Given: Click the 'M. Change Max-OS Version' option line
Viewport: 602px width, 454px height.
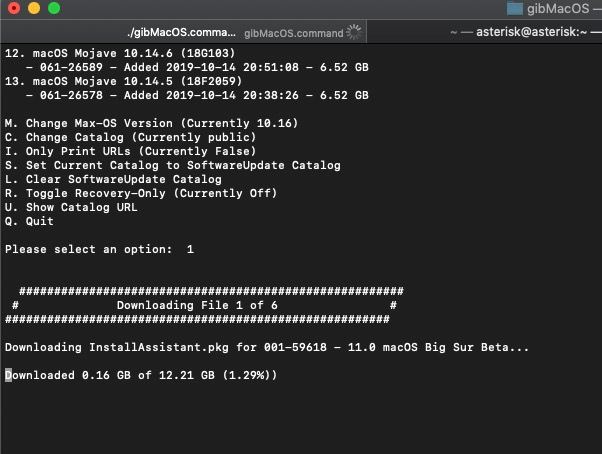Looking at the screenshot, I should [151, 123].
